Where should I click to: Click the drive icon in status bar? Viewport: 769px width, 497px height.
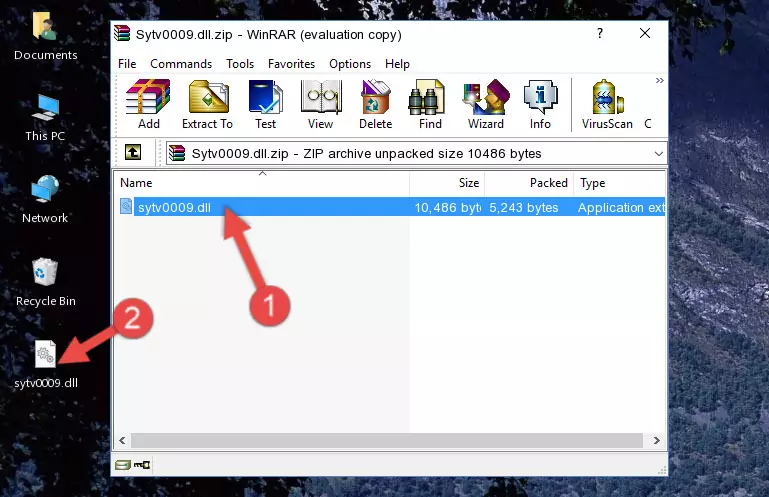point(123,465)
